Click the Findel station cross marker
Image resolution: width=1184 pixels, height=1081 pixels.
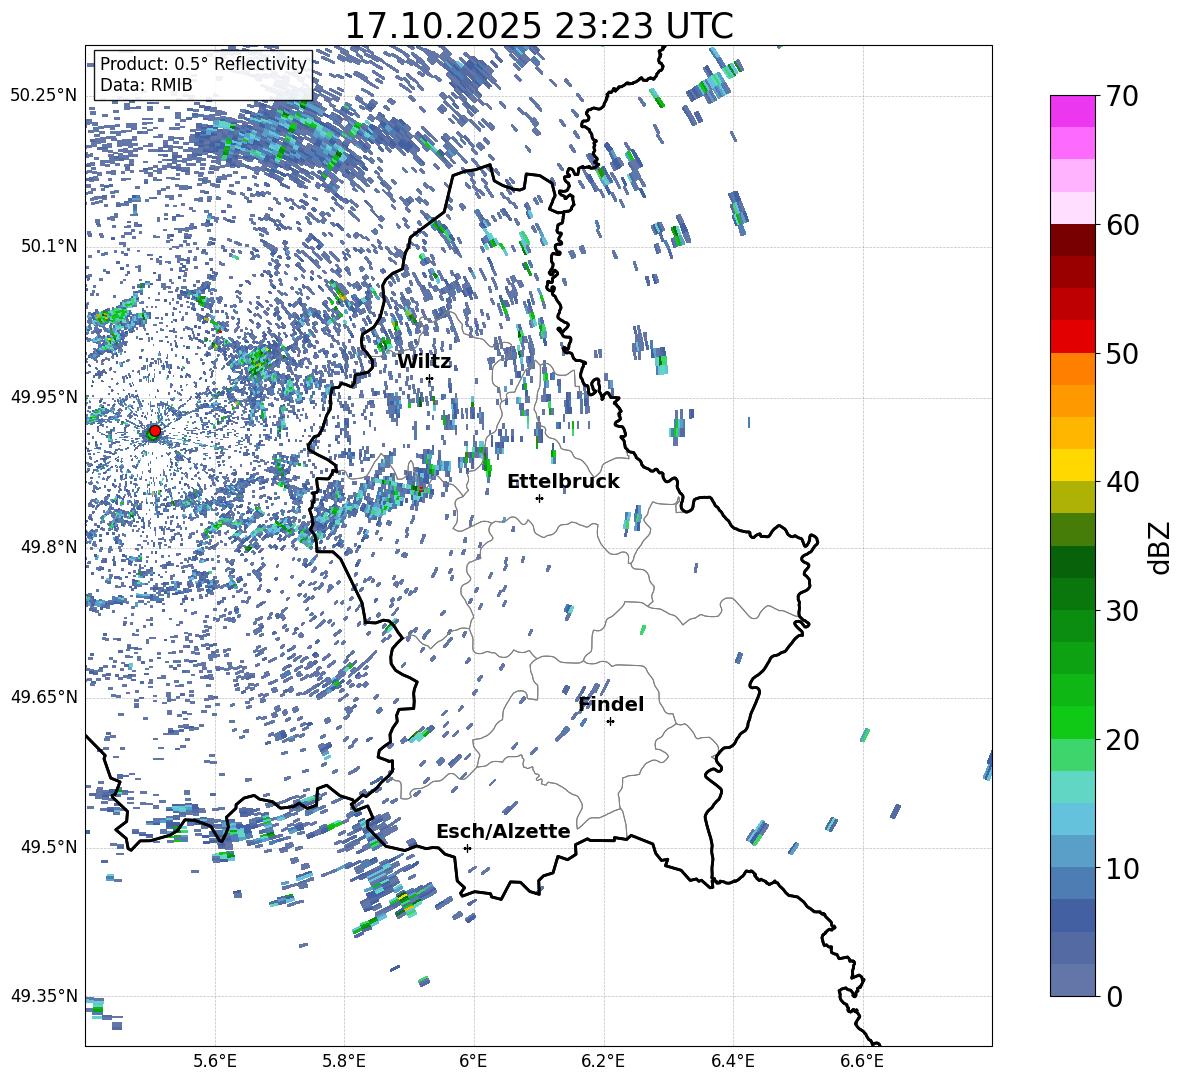610,721
